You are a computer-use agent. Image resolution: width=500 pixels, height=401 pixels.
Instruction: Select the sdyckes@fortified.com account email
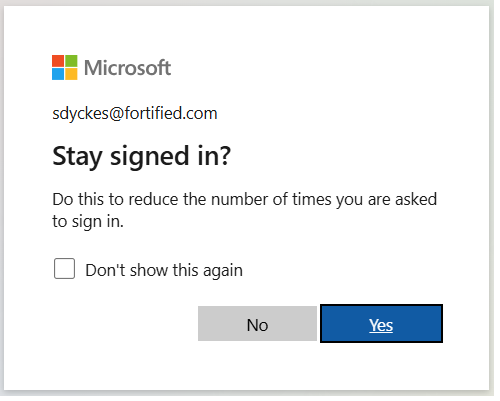(x=135, y=113)
